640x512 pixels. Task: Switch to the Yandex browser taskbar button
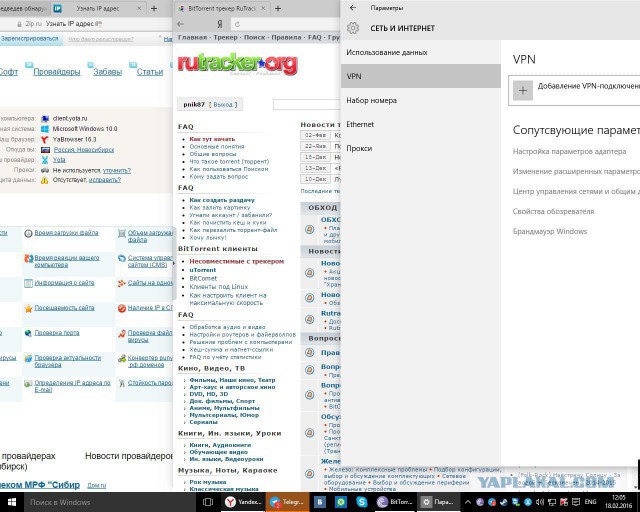(244, 502)
